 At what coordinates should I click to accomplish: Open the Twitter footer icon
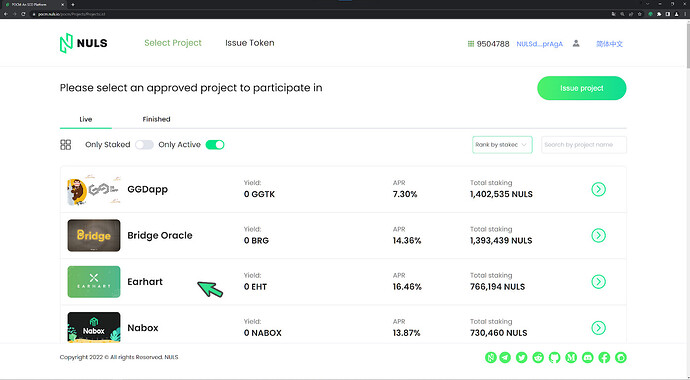tap(521, 357)
